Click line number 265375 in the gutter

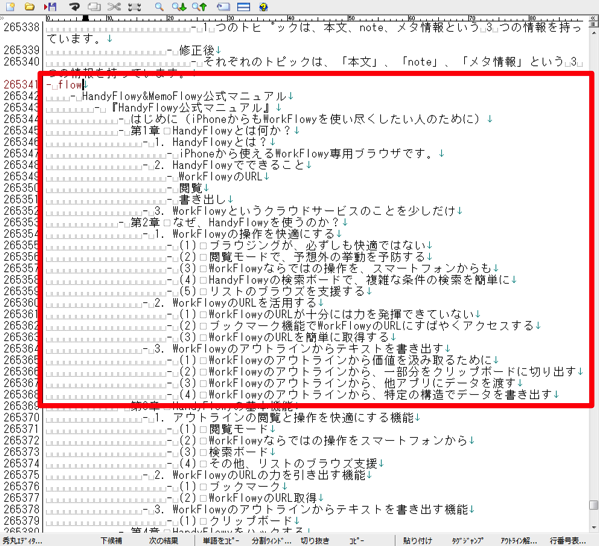21,475
